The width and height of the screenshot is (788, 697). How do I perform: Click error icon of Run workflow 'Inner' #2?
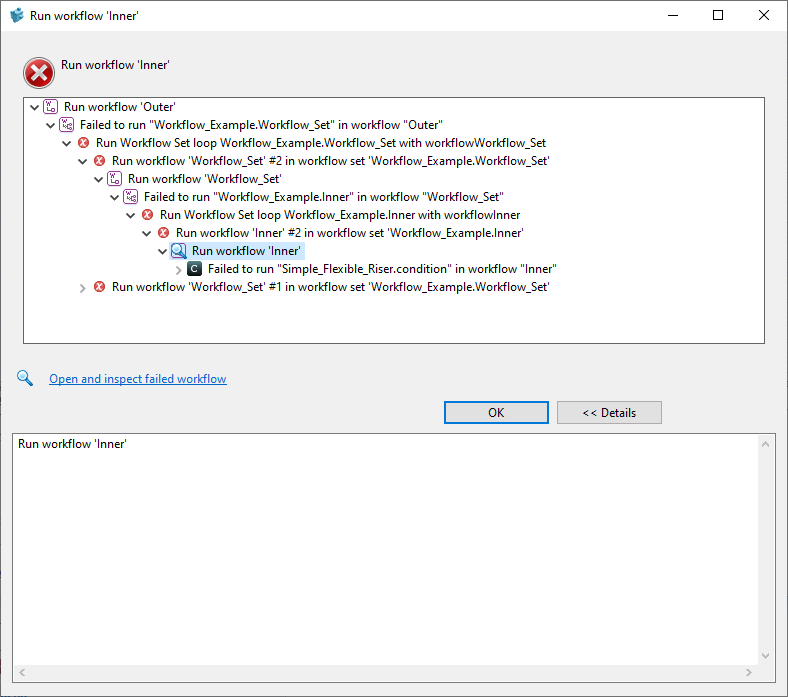pos(163,233)
